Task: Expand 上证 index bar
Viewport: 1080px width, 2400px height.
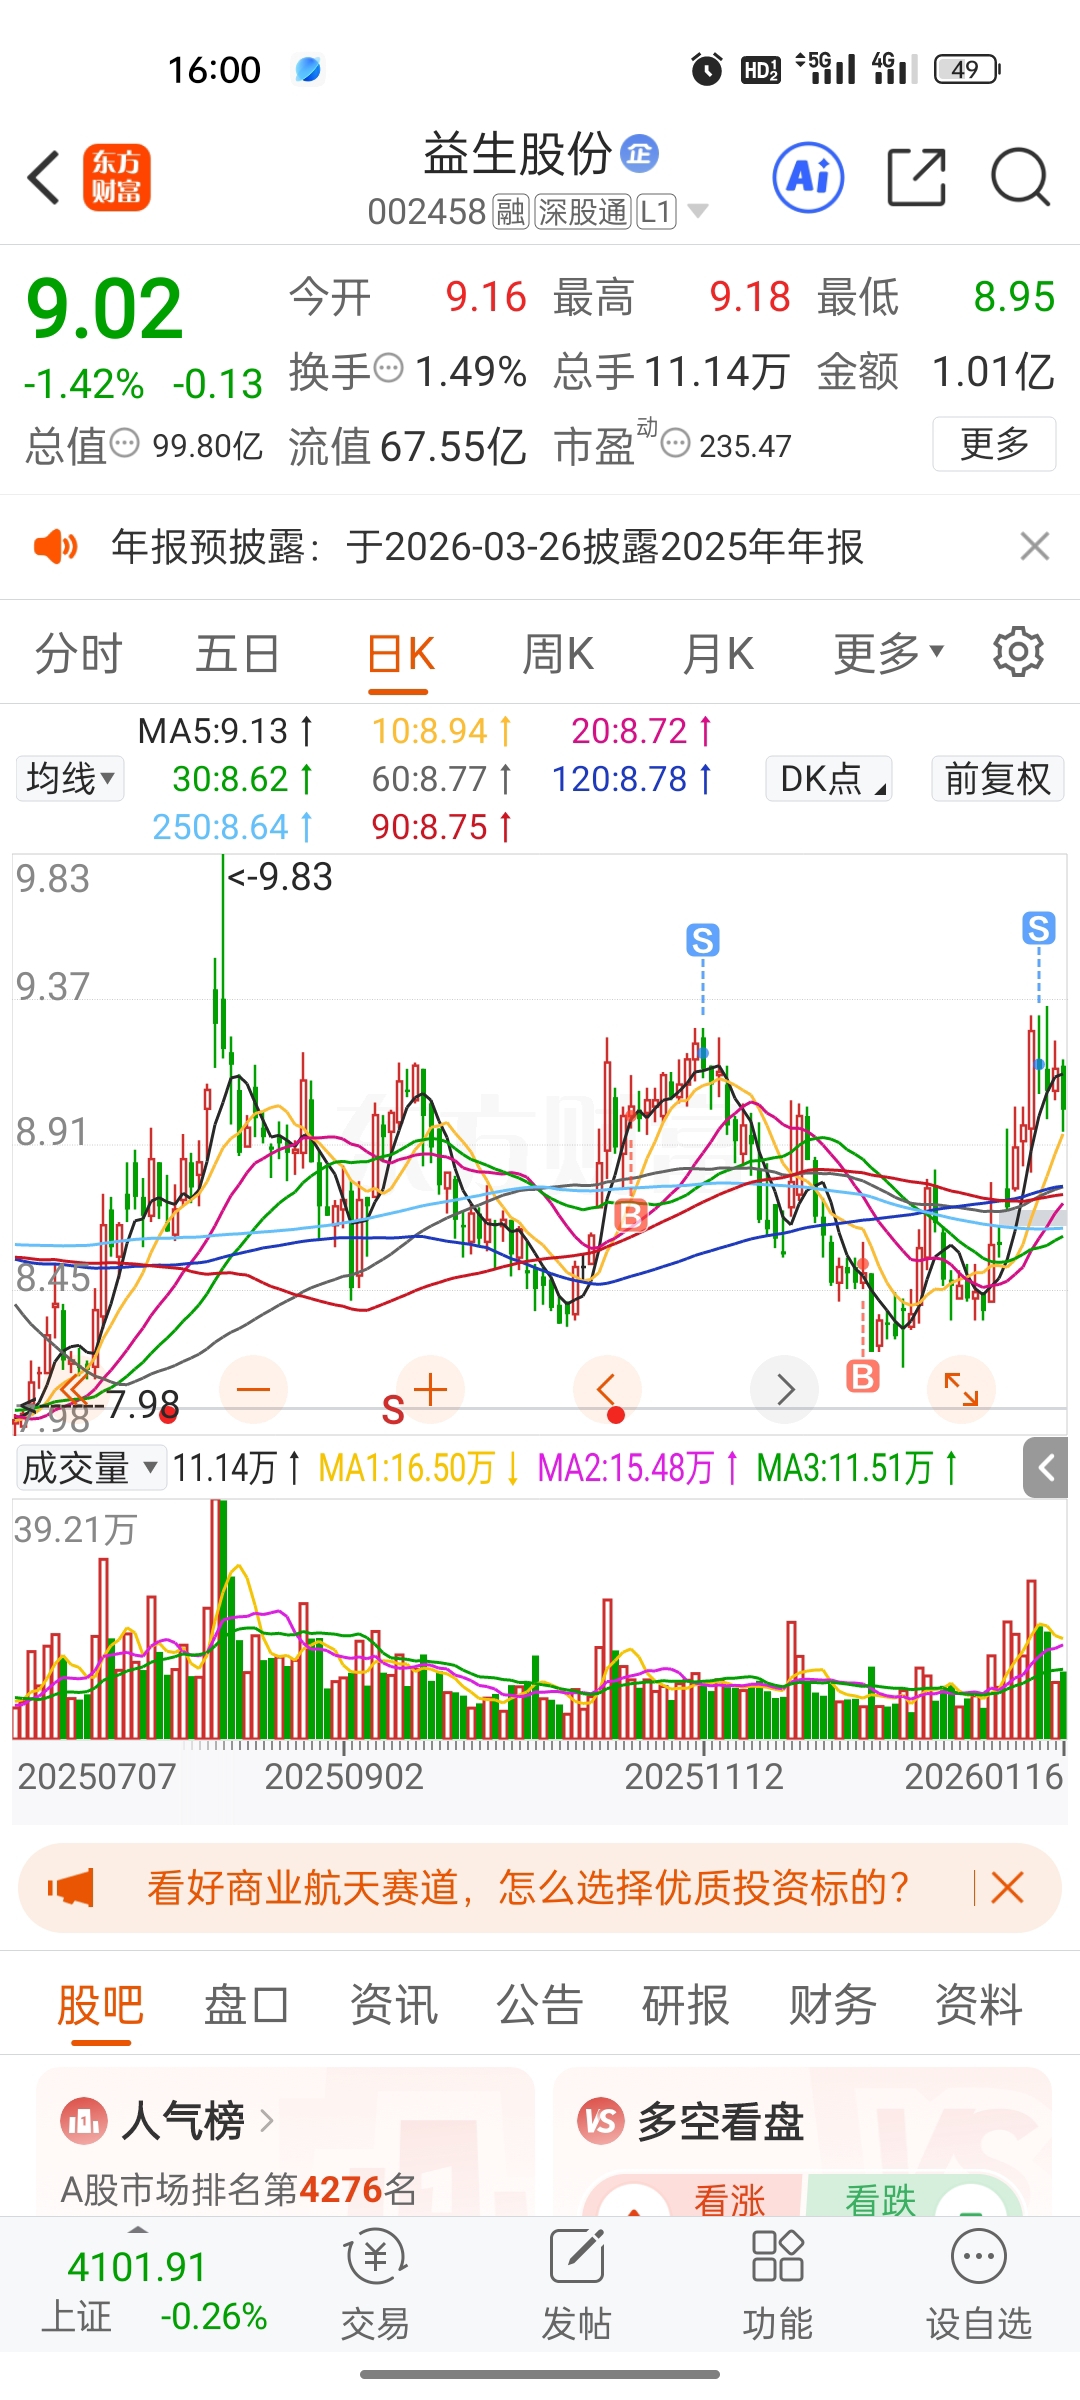Action: click(138, 2230)
